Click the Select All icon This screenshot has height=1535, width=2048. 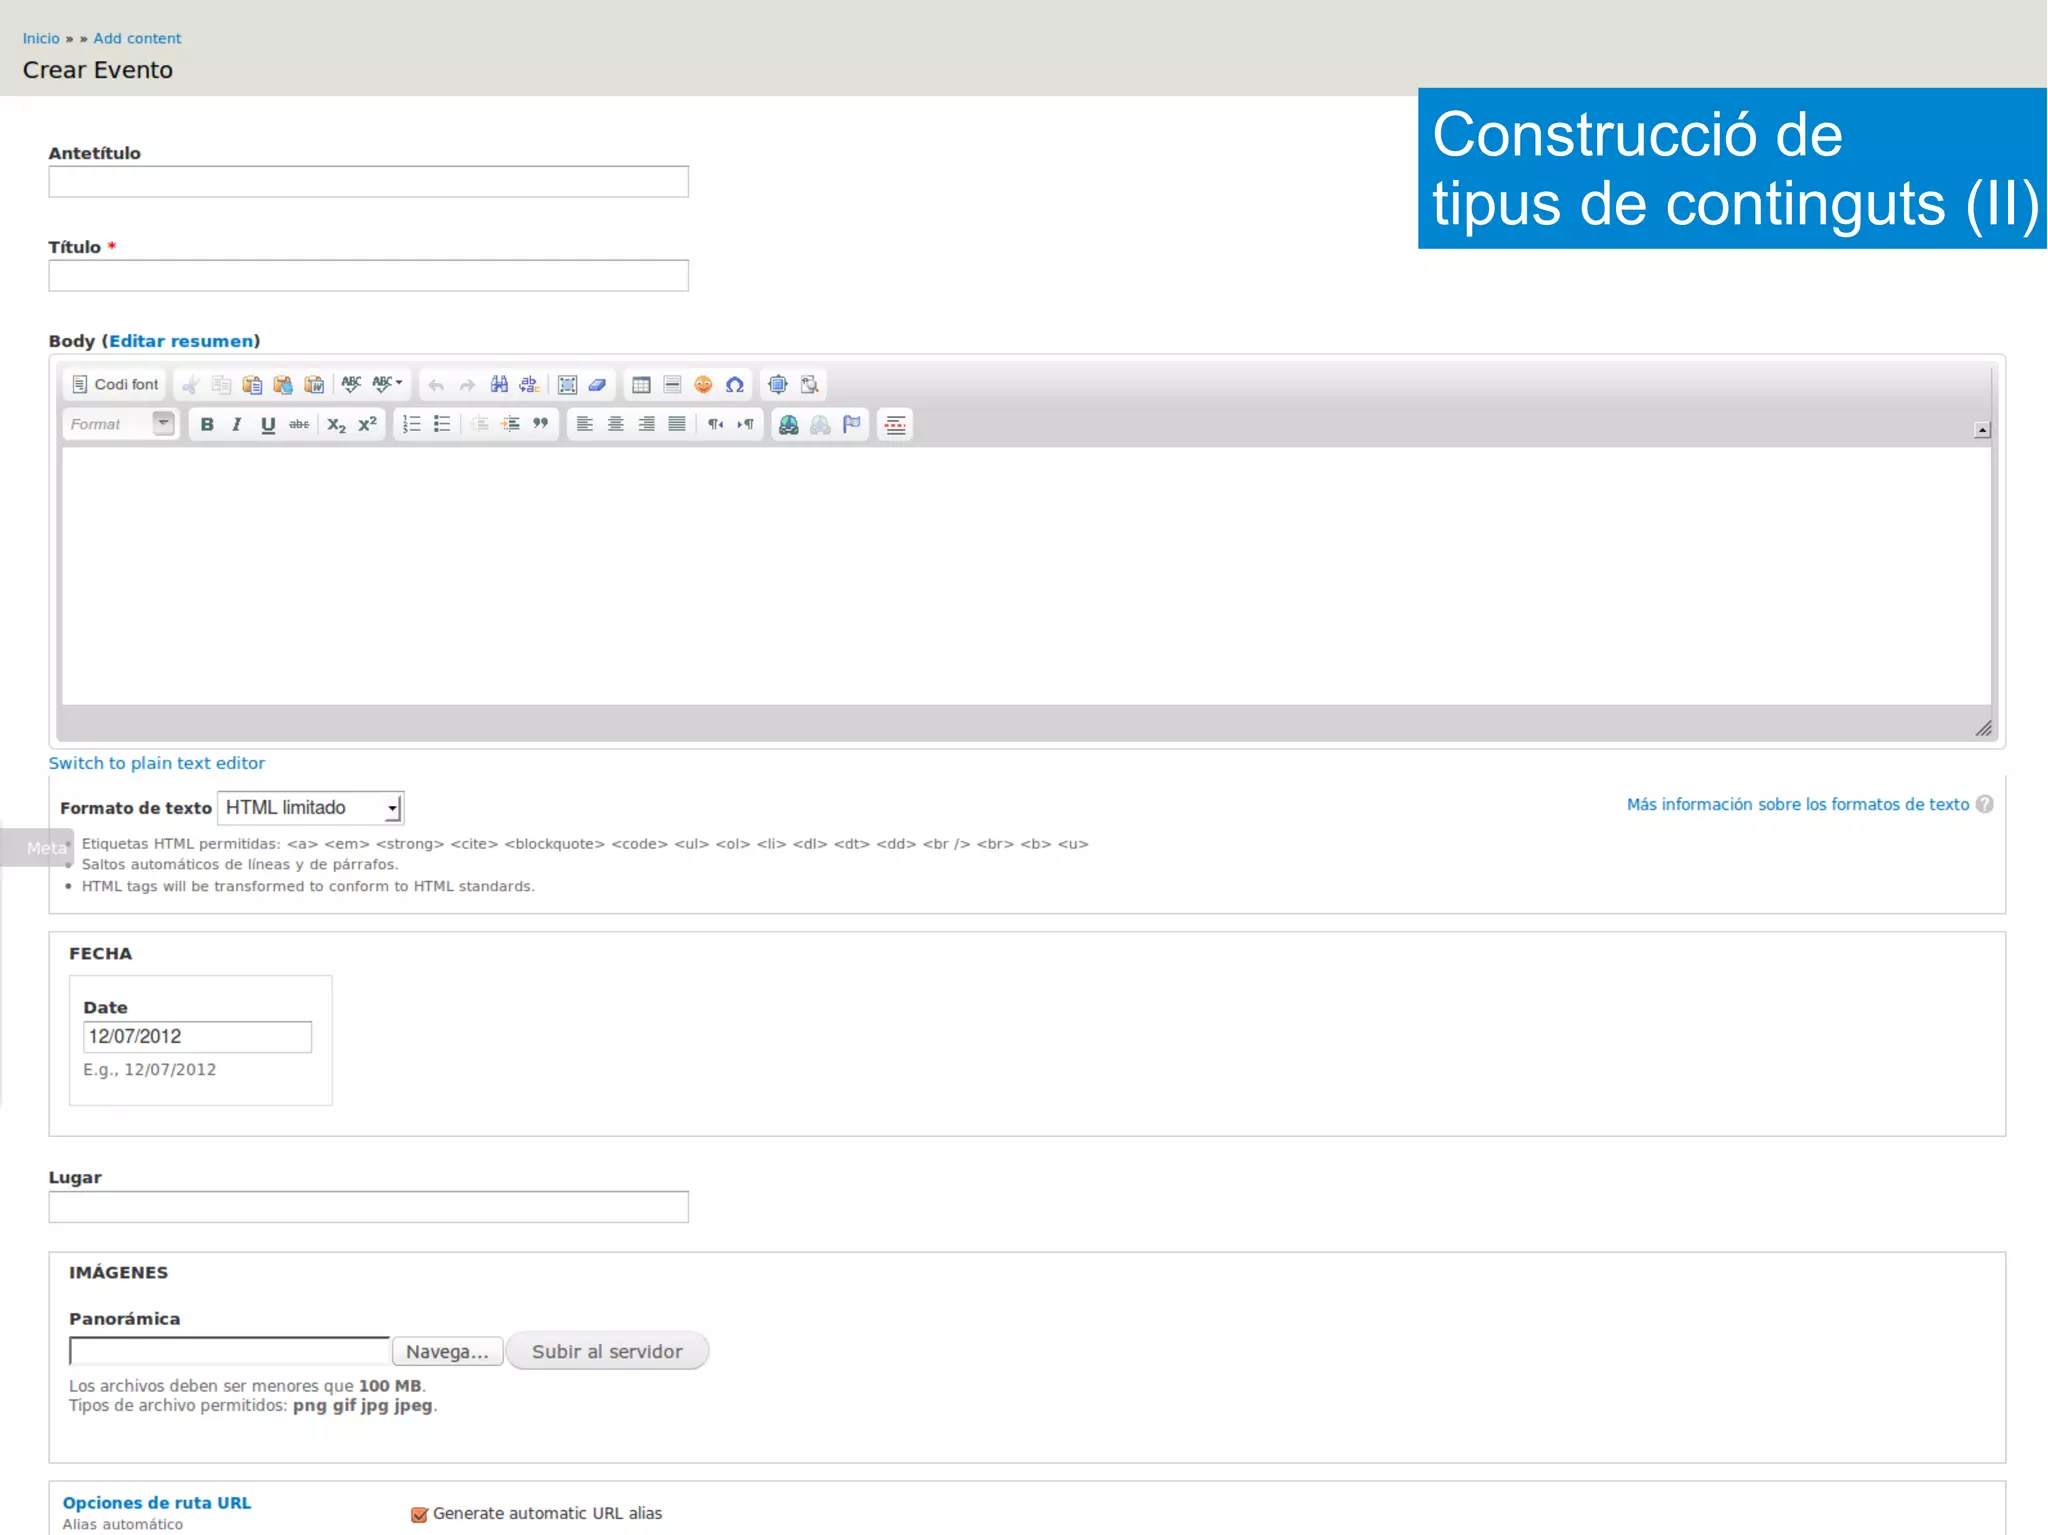[x=567, y=384]
